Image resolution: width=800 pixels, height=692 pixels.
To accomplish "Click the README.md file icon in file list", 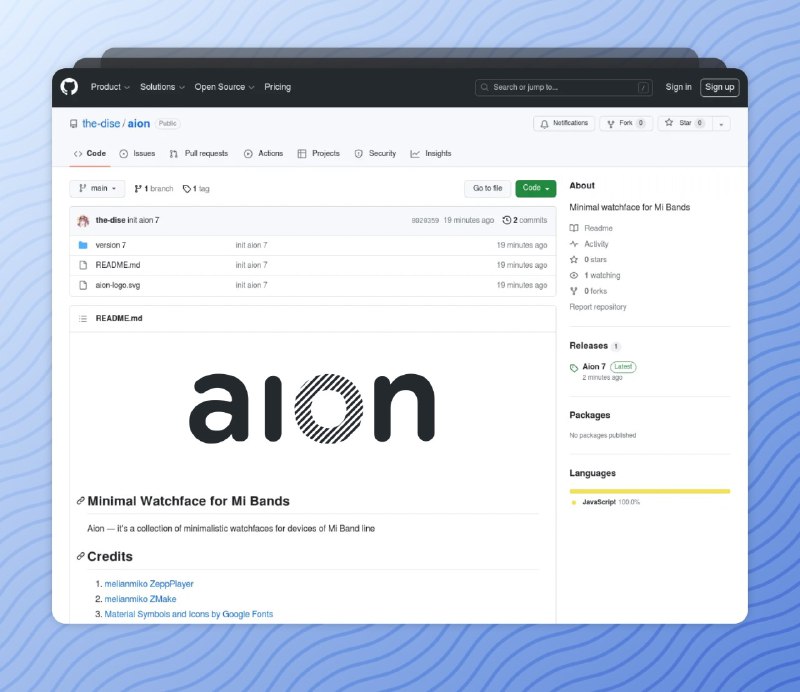I will coord(83,265).
